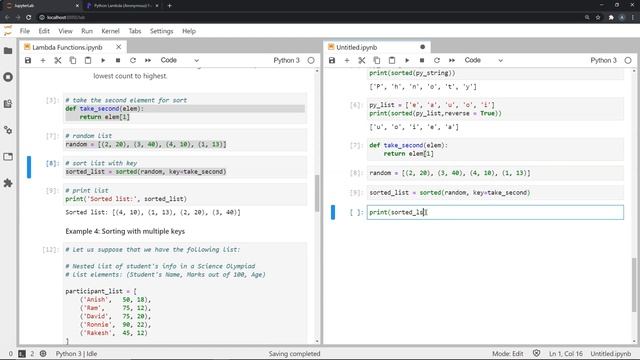Viewport: 640px width, 360px height.
Task: Click the trusted notebook shield icon
Action: pyautogui.click(x=536, y=353)
